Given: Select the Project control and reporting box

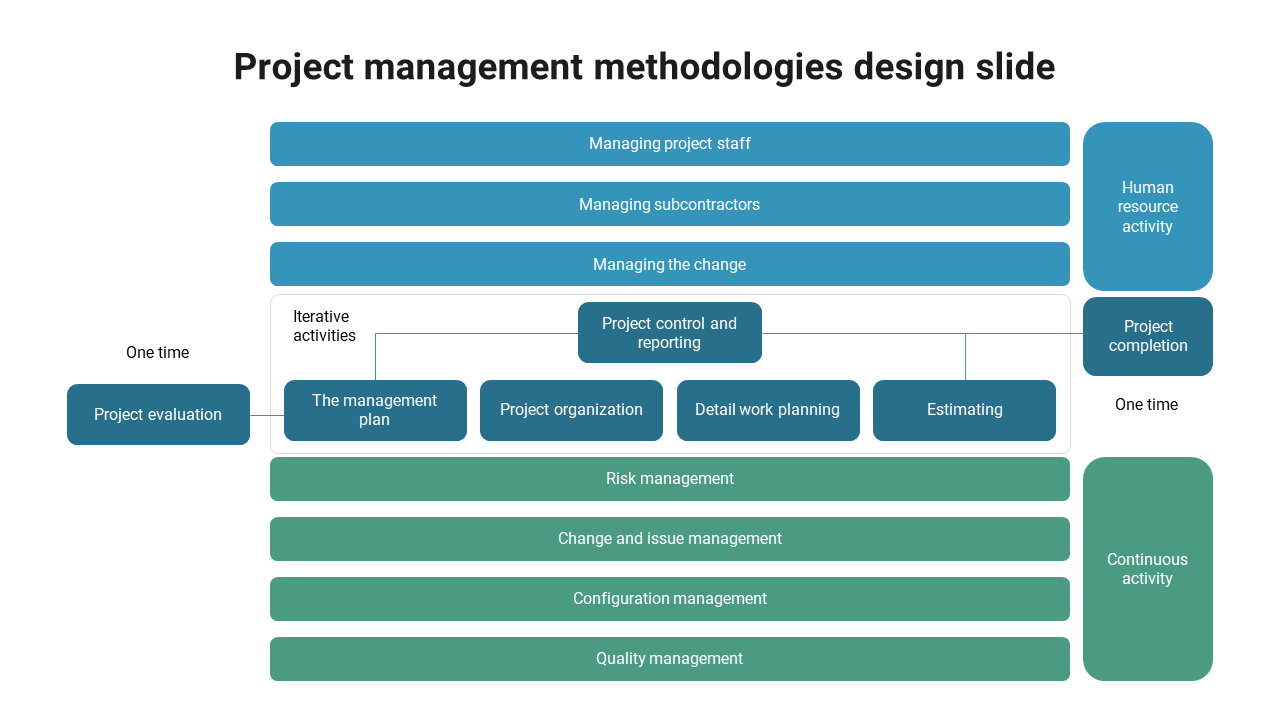Looking at the screenshot, I should [x=669, y=333].
